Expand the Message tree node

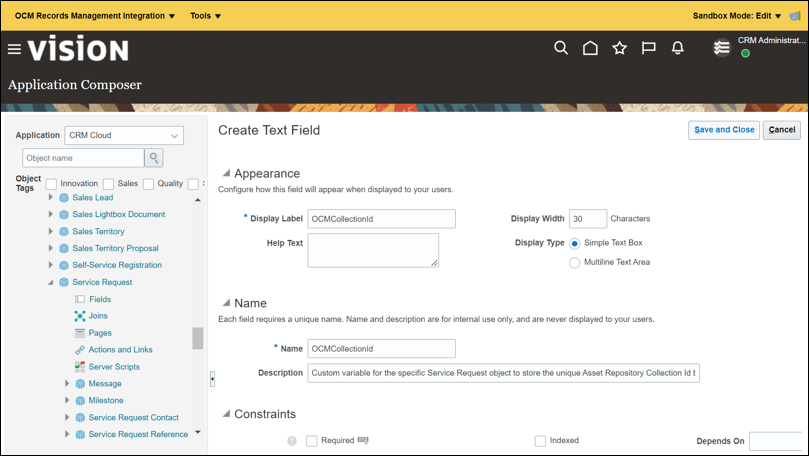click(x=67, y=383)
